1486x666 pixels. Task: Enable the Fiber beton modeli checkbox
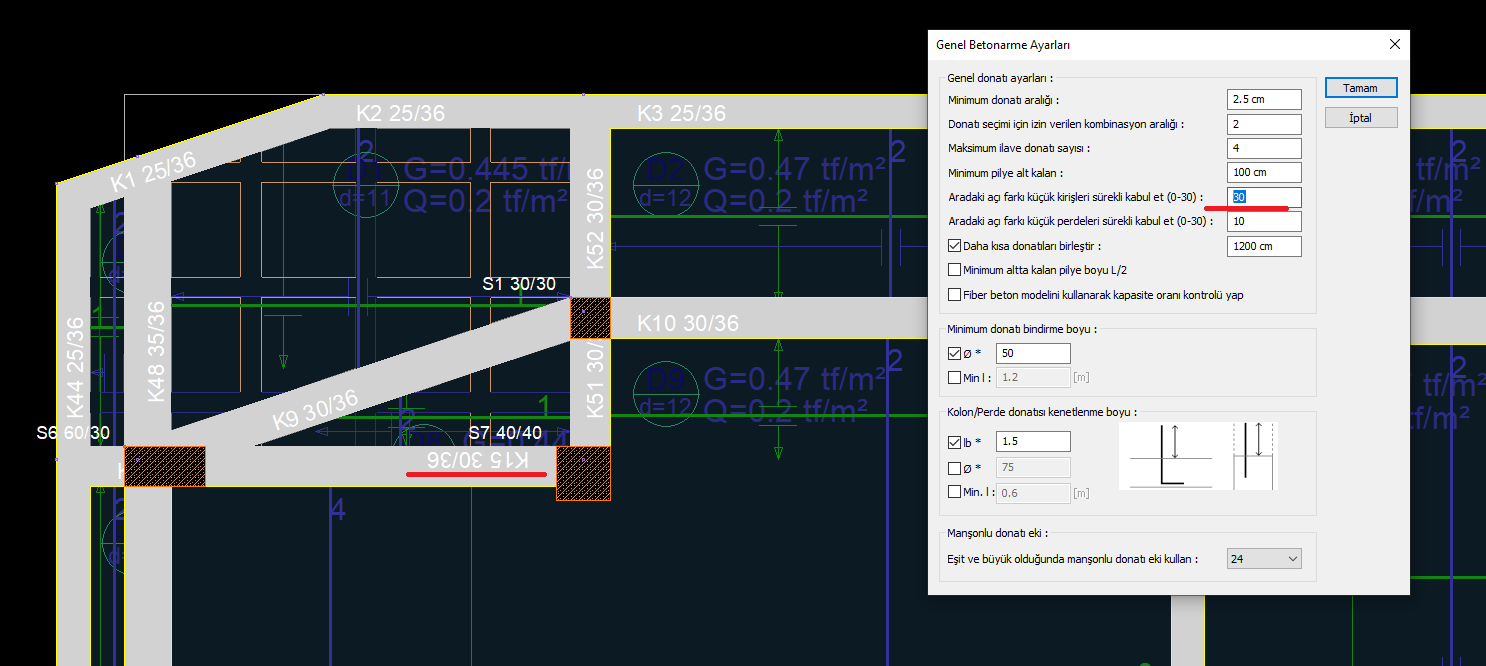tap(954, 295)
